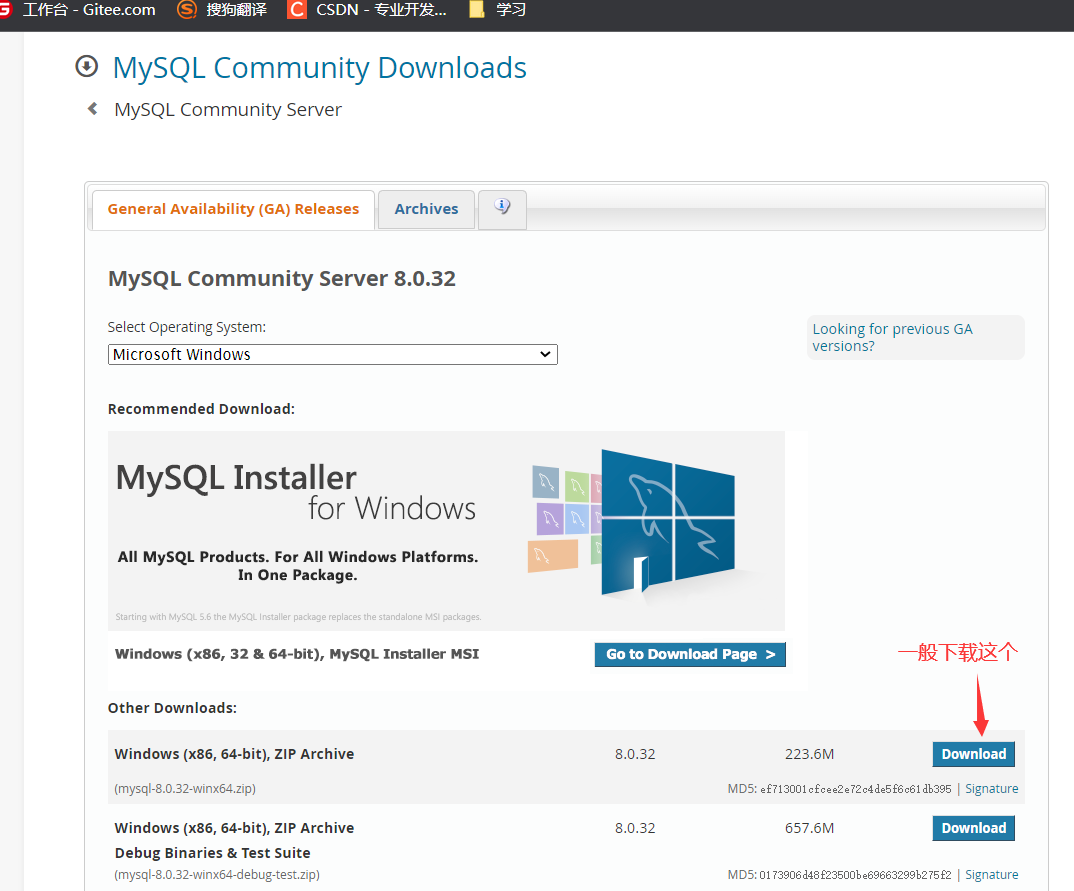Click the 搜狗翻译 bookmark label
The height and width of the screenshot is (891, 1074).
(x=236, y=10)
